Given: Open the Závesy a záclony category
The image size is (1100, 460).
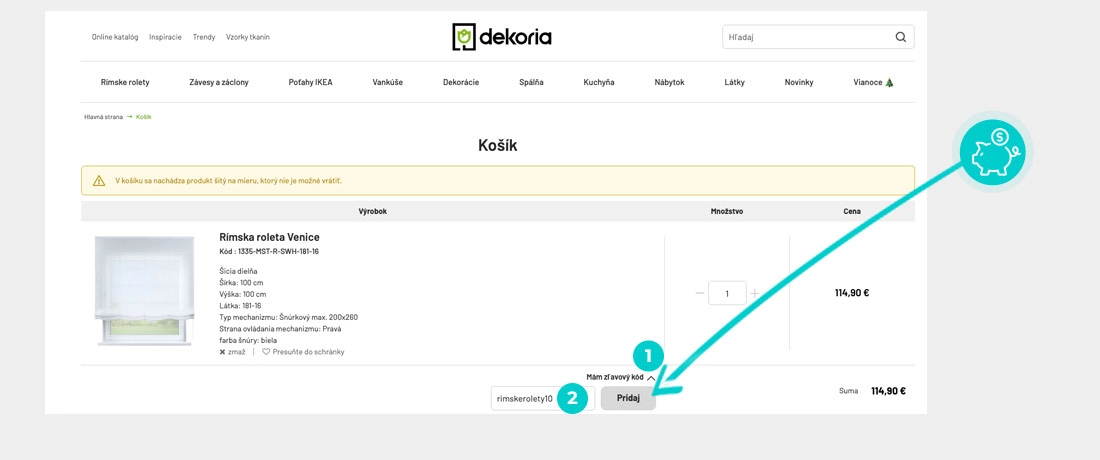Looking at the screenshot, I should pyautogui.click(x=218, y=82).
